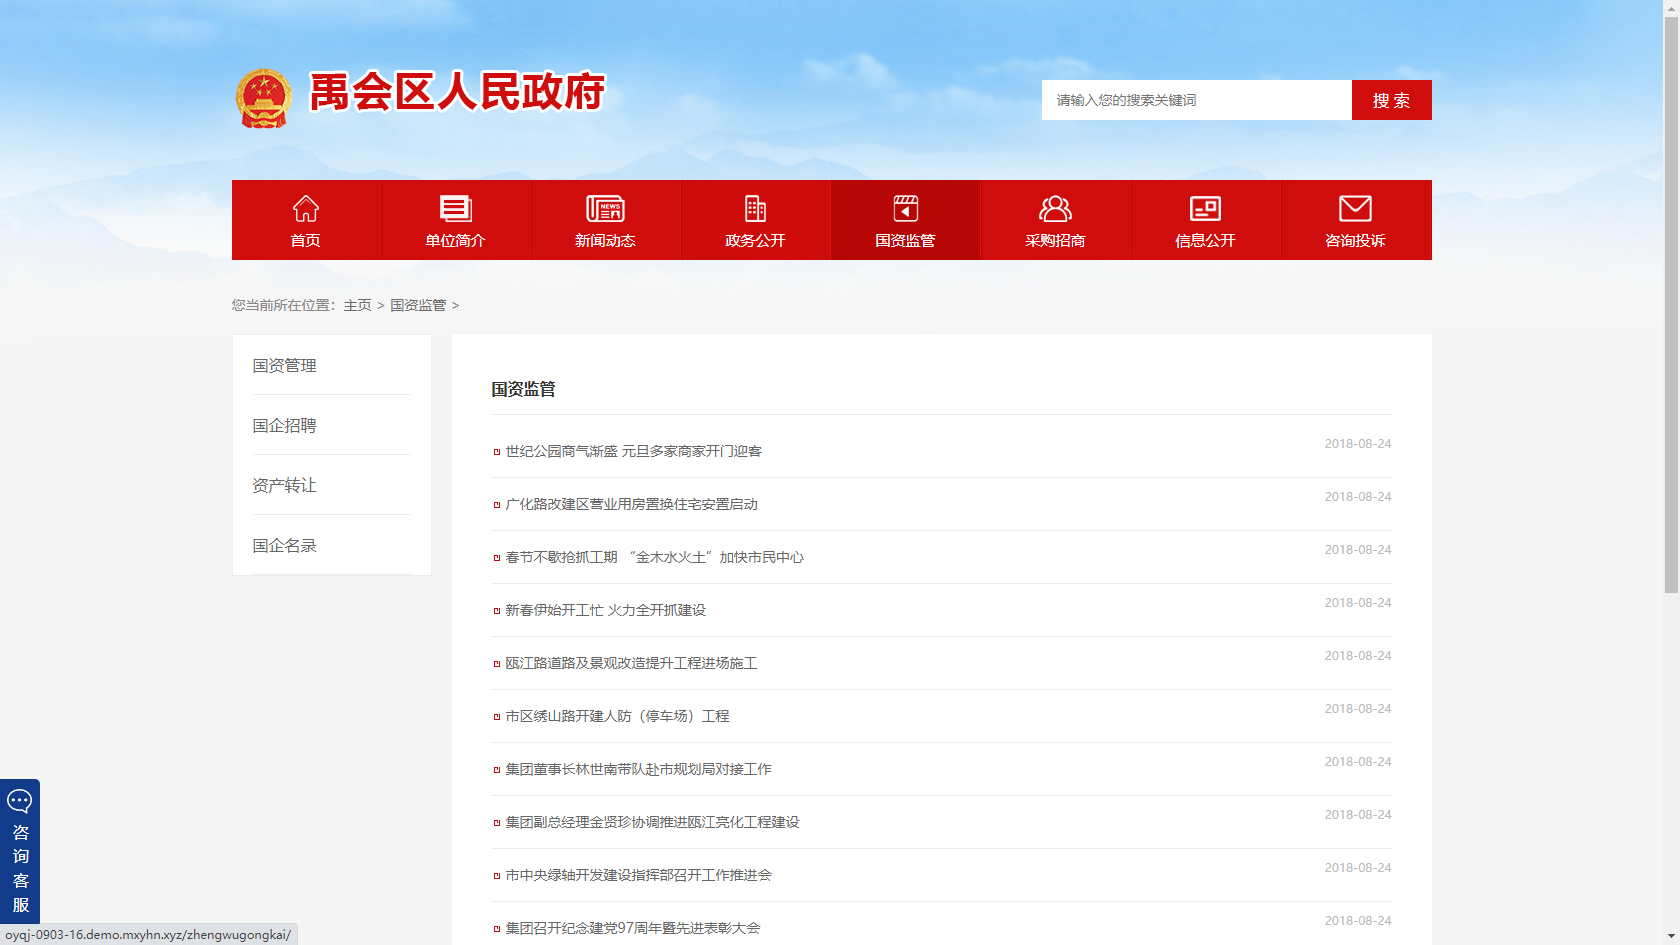
Task: Click the envelope icon above 咨询投诉
Action: click(x=1355, y=208)
